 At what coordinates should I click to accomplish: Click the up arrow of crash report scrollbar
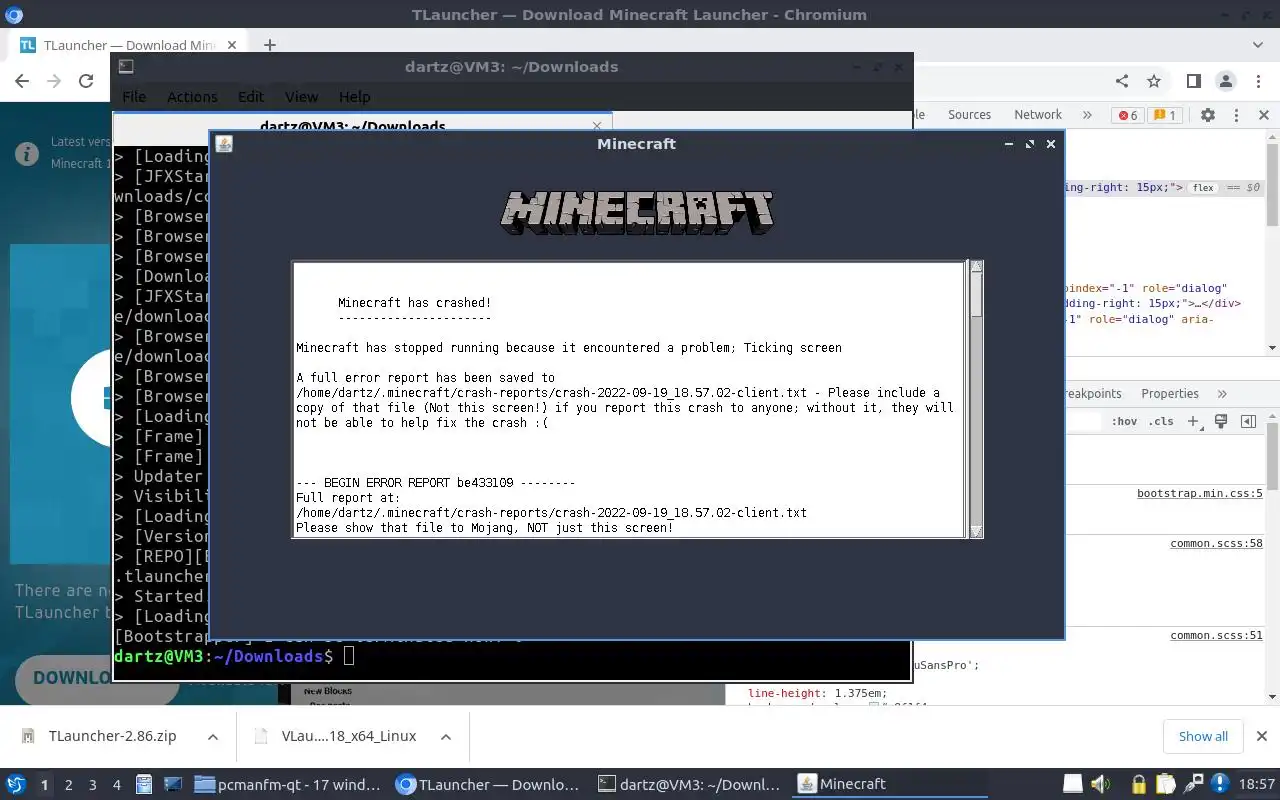976,267
